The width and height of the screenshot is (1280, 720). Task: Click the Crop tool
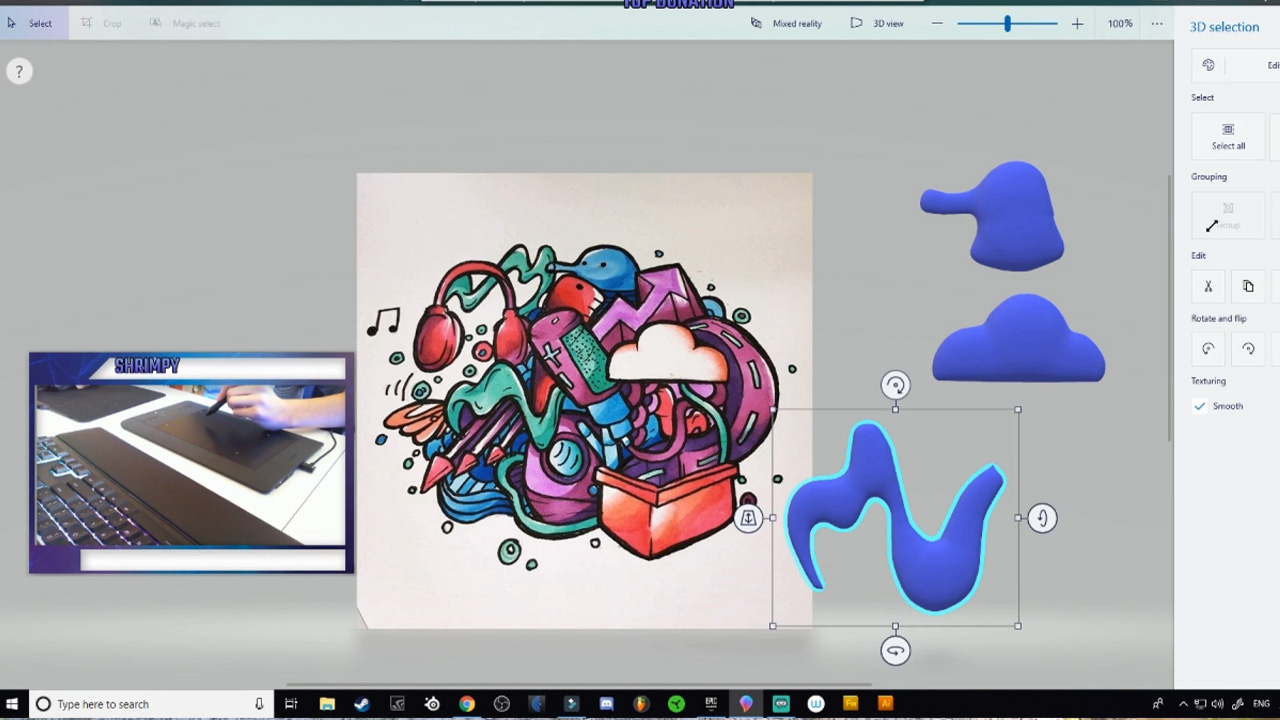(101, 23)
